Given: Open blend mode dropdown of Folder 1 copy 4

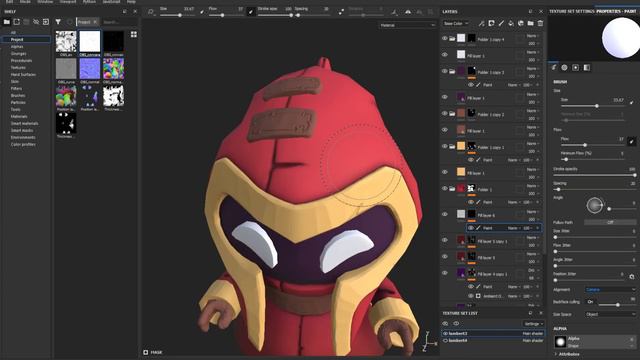Looking at the screenshot, I should [x=533, y=36].
